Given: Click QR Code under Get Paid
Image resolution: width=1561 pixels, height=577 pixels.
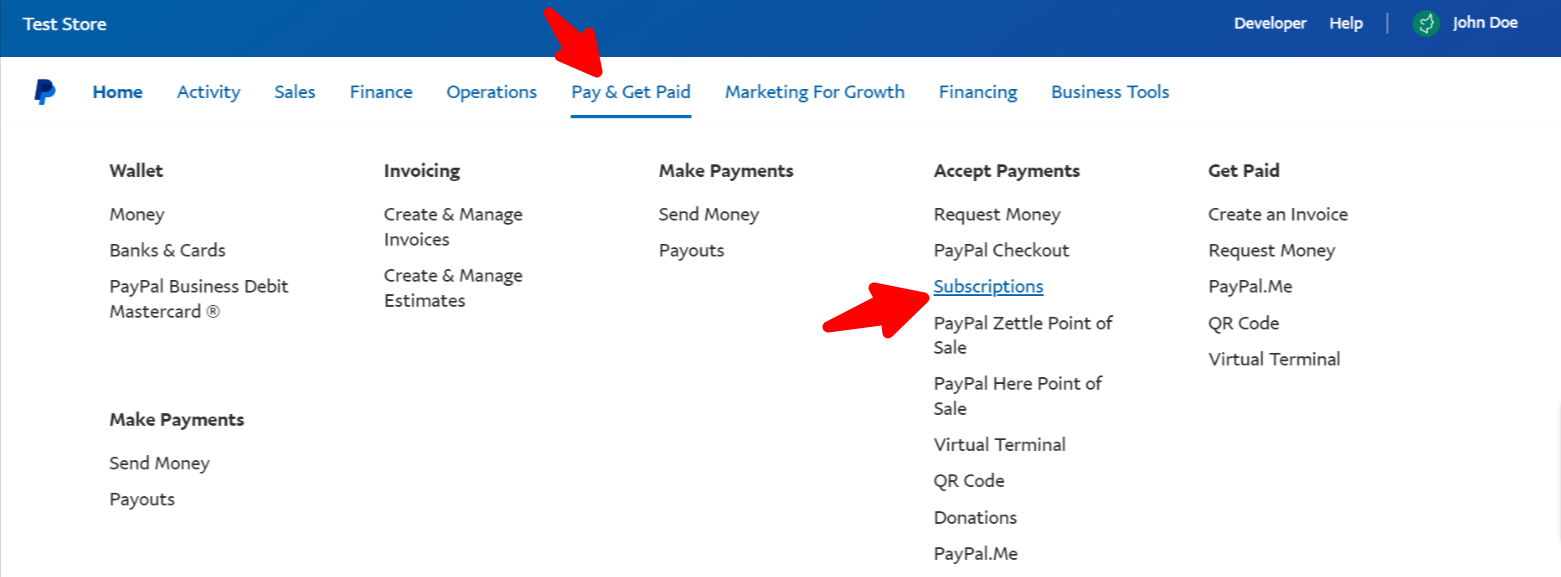Looking at the screenshot, I should [x=1244, y=324].
